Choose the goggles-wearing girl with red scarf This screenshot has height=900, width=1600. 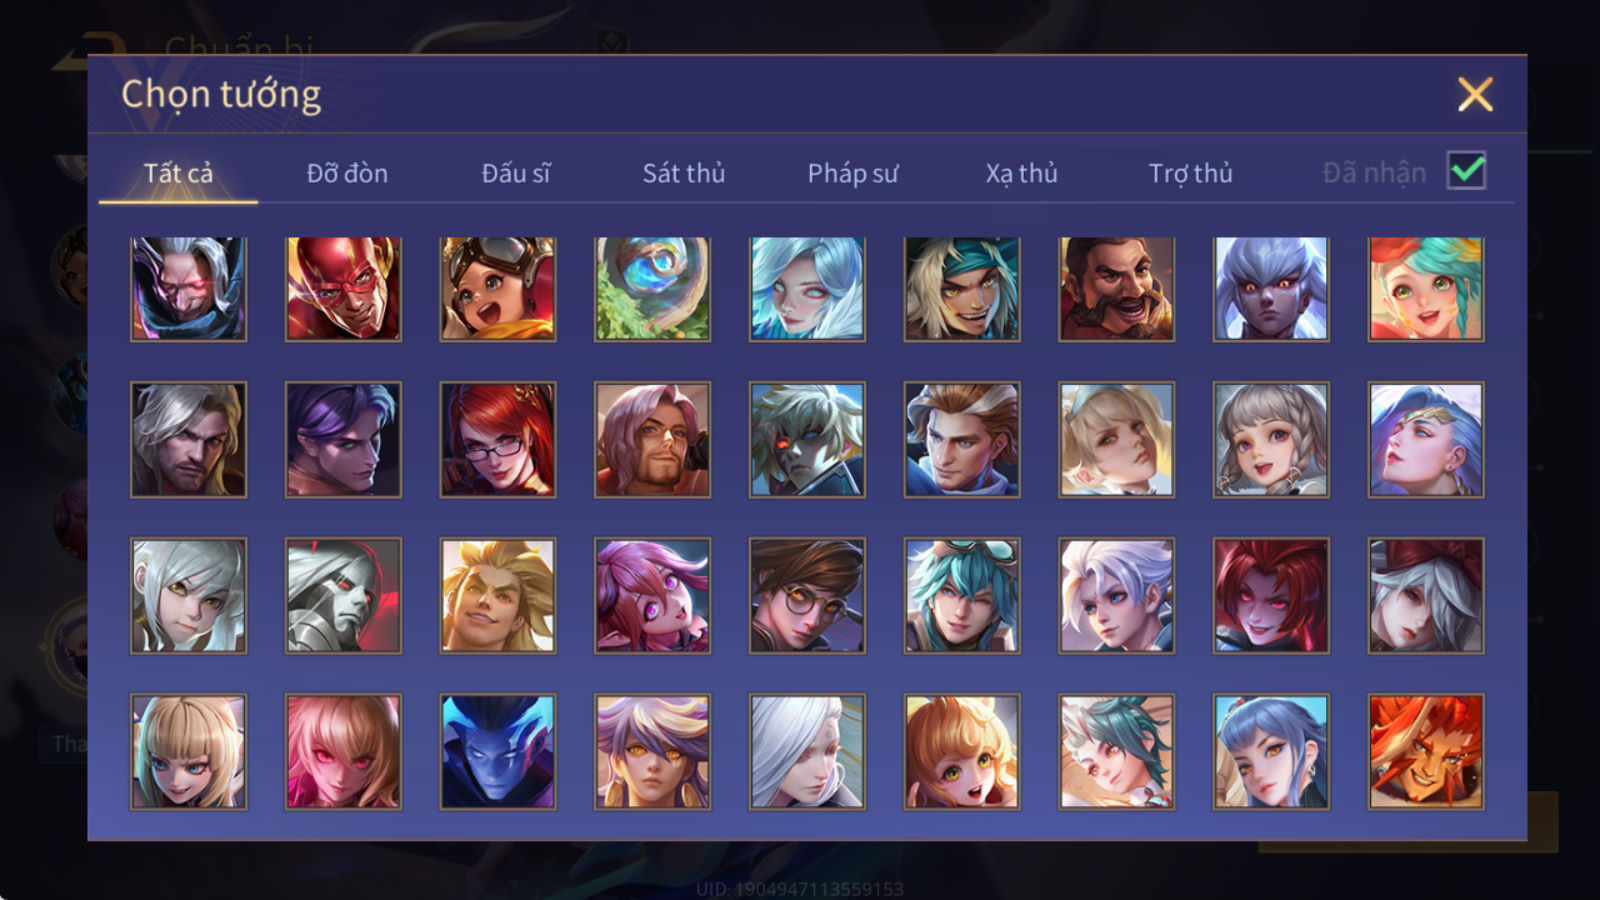(498, 289)
